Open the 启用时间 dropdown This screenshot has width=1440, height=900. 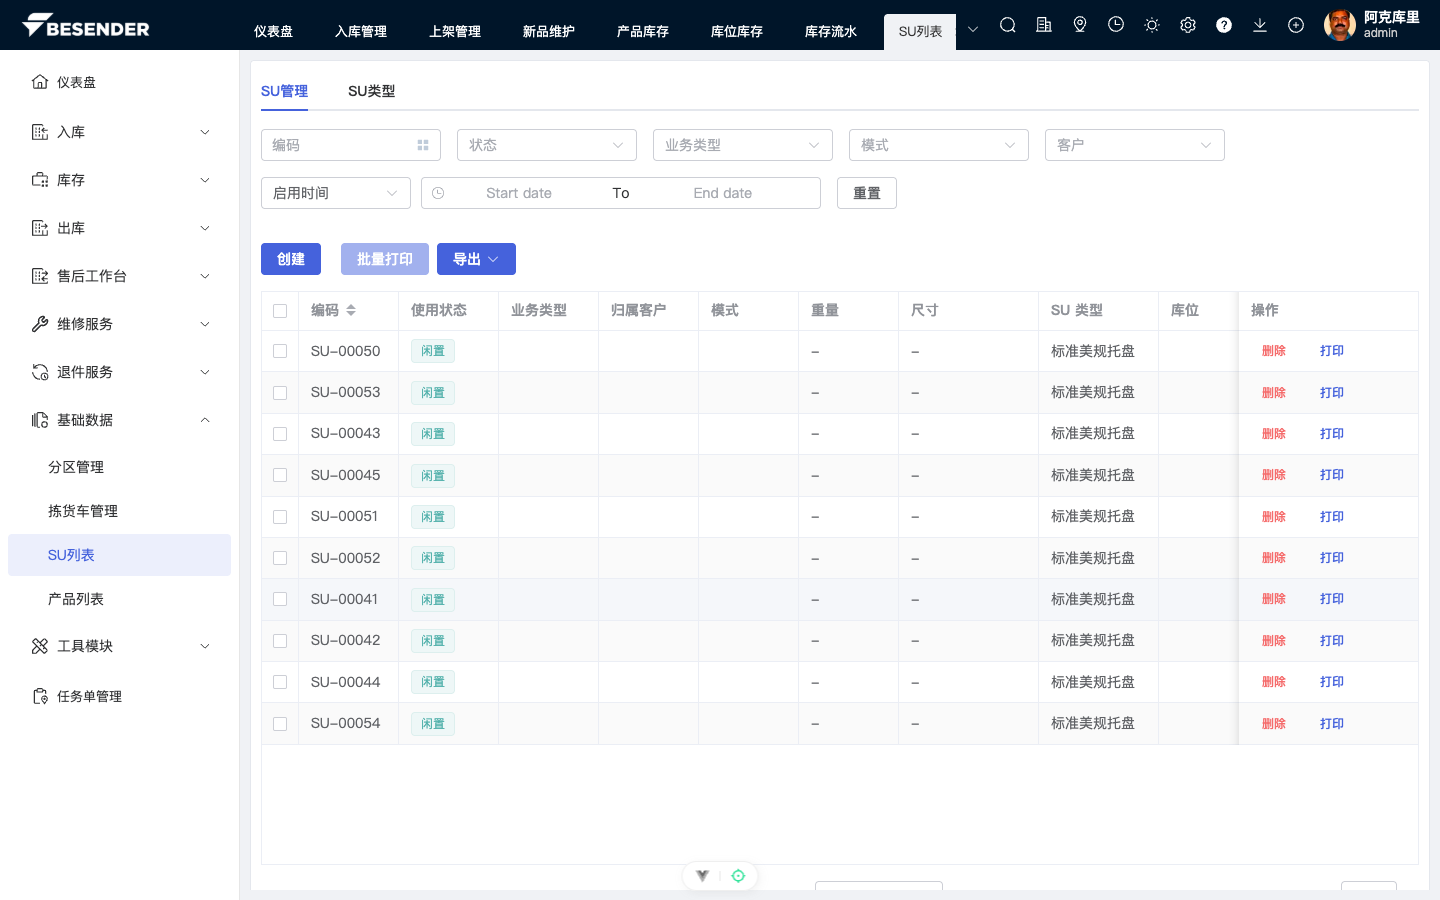coord(336,193)
